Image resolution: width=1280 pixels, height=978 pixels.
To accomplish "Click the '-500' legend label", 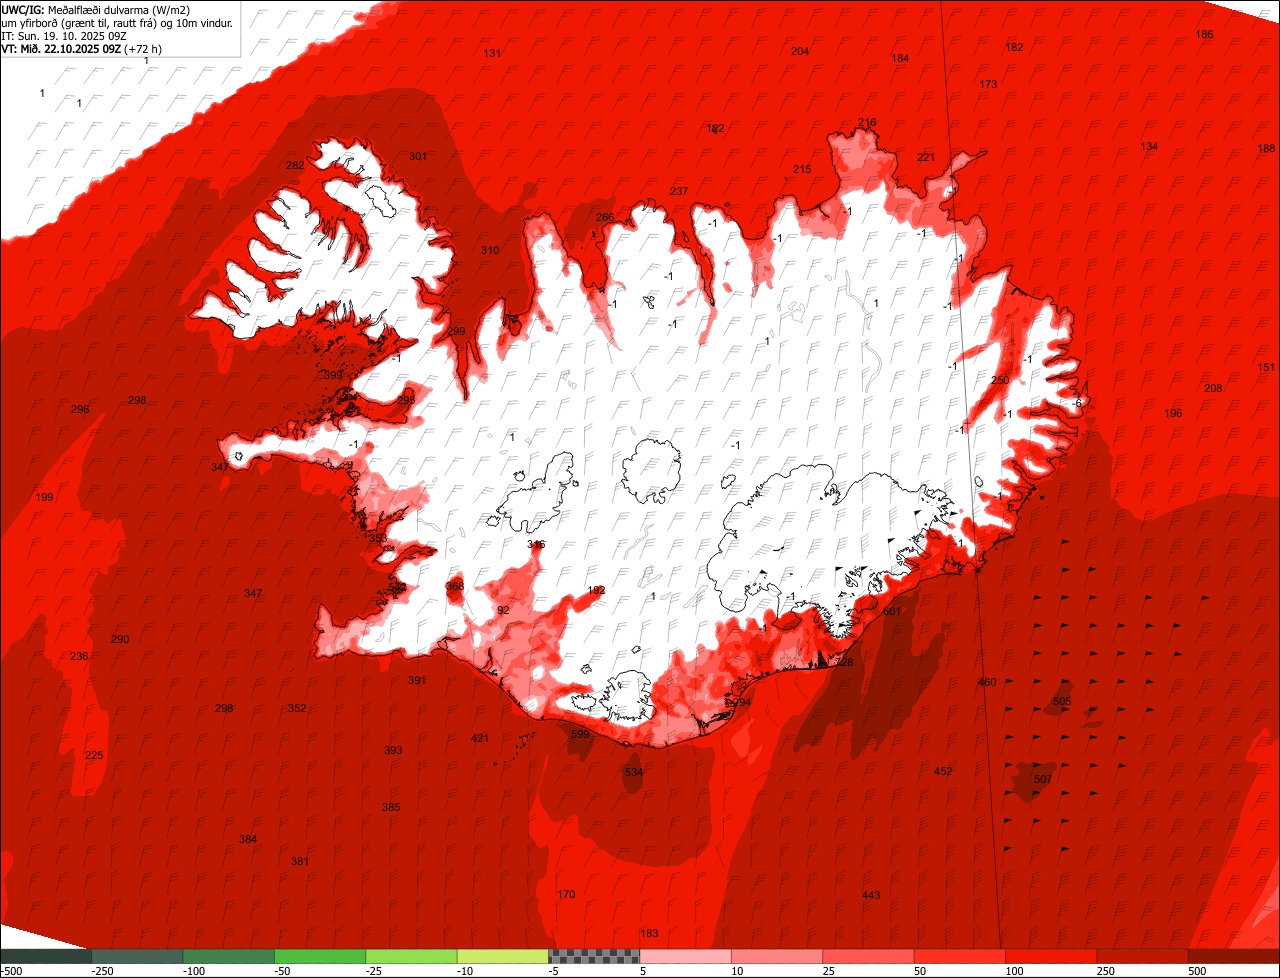I will 11,971.
